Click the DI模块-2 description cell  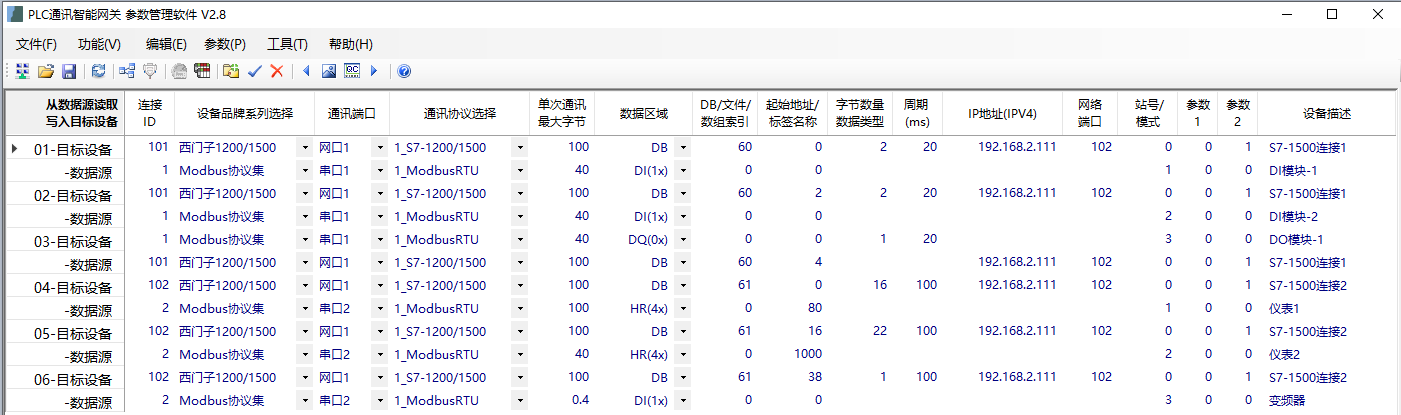point(1327,216)
